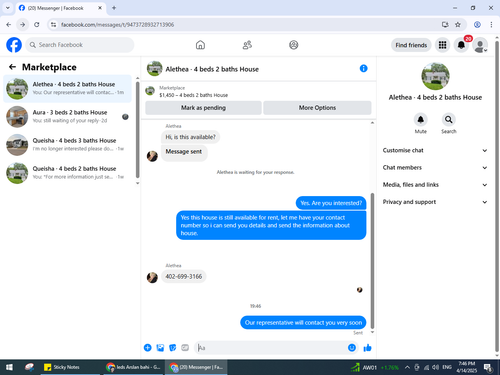The width and height of the screenshot is (500, 375).
Task: Switch to leds Arslan bahi Chrome window
Action: pos(133,367)
